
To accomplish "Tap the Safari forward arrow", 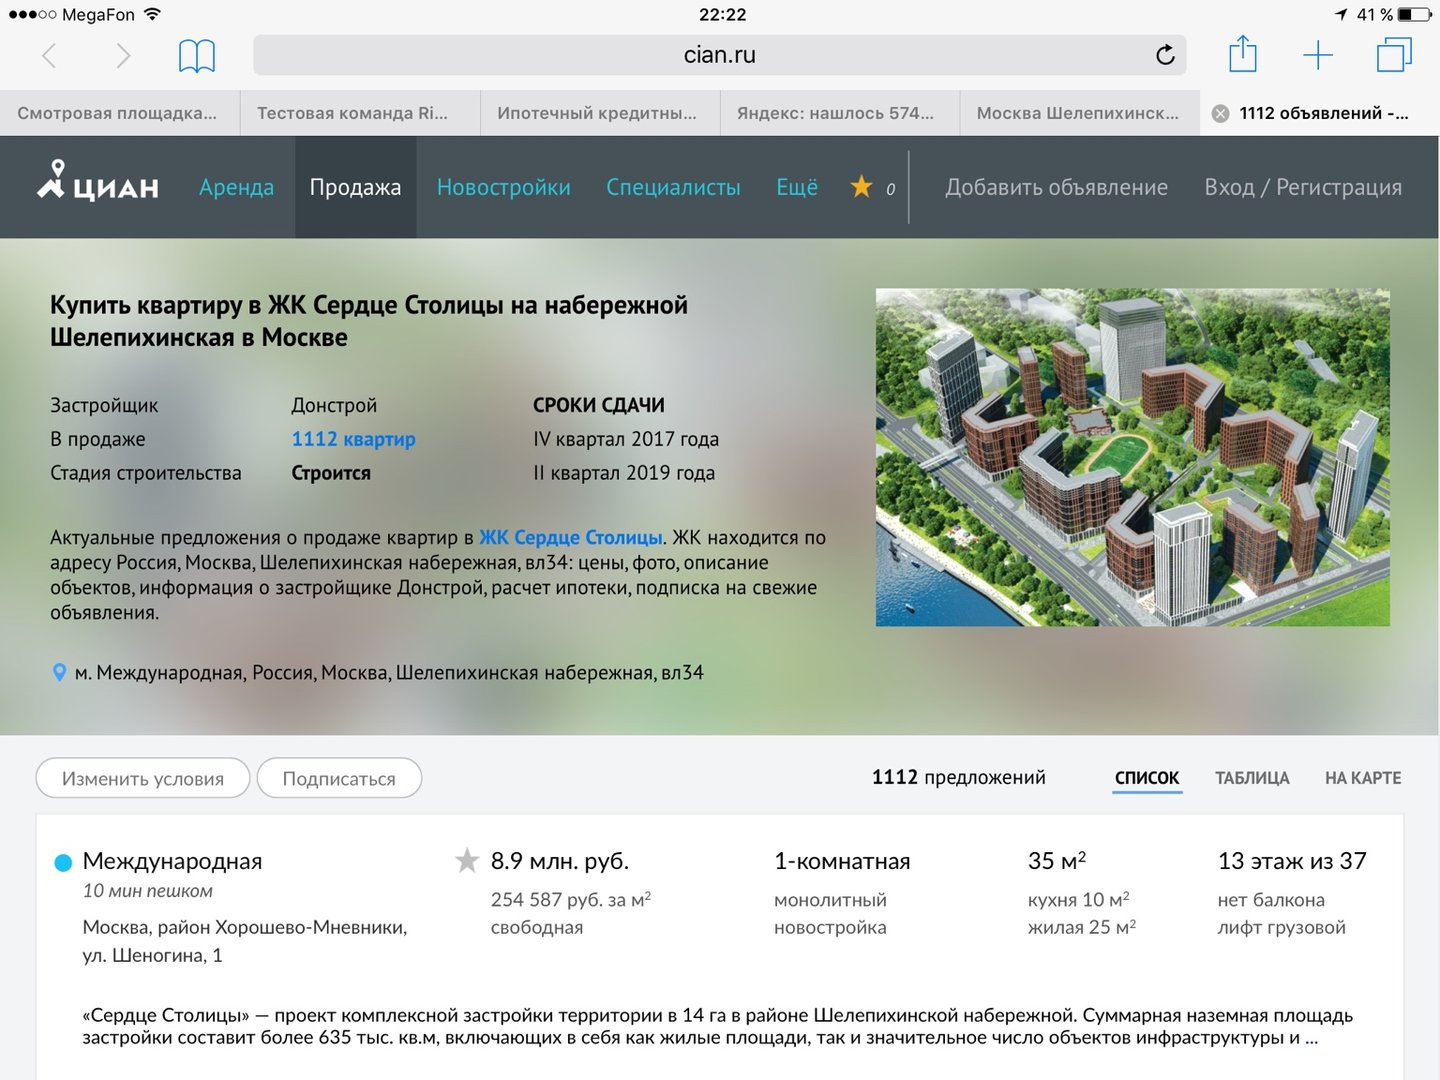I will 123,55.
